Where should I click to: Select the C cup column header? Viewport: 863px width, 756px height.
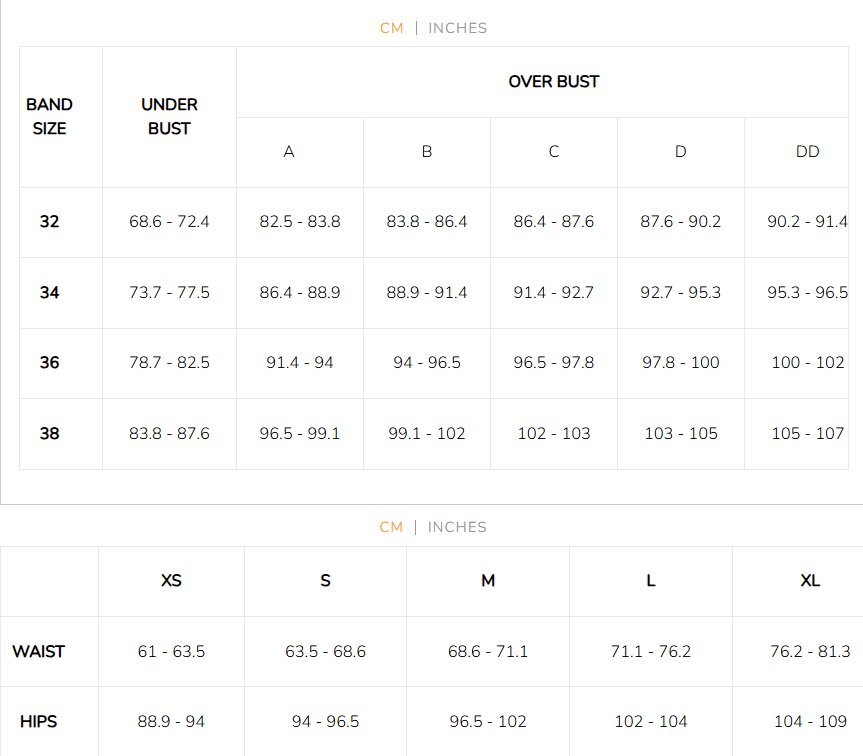pyautogui.click(x=554, y=152)
